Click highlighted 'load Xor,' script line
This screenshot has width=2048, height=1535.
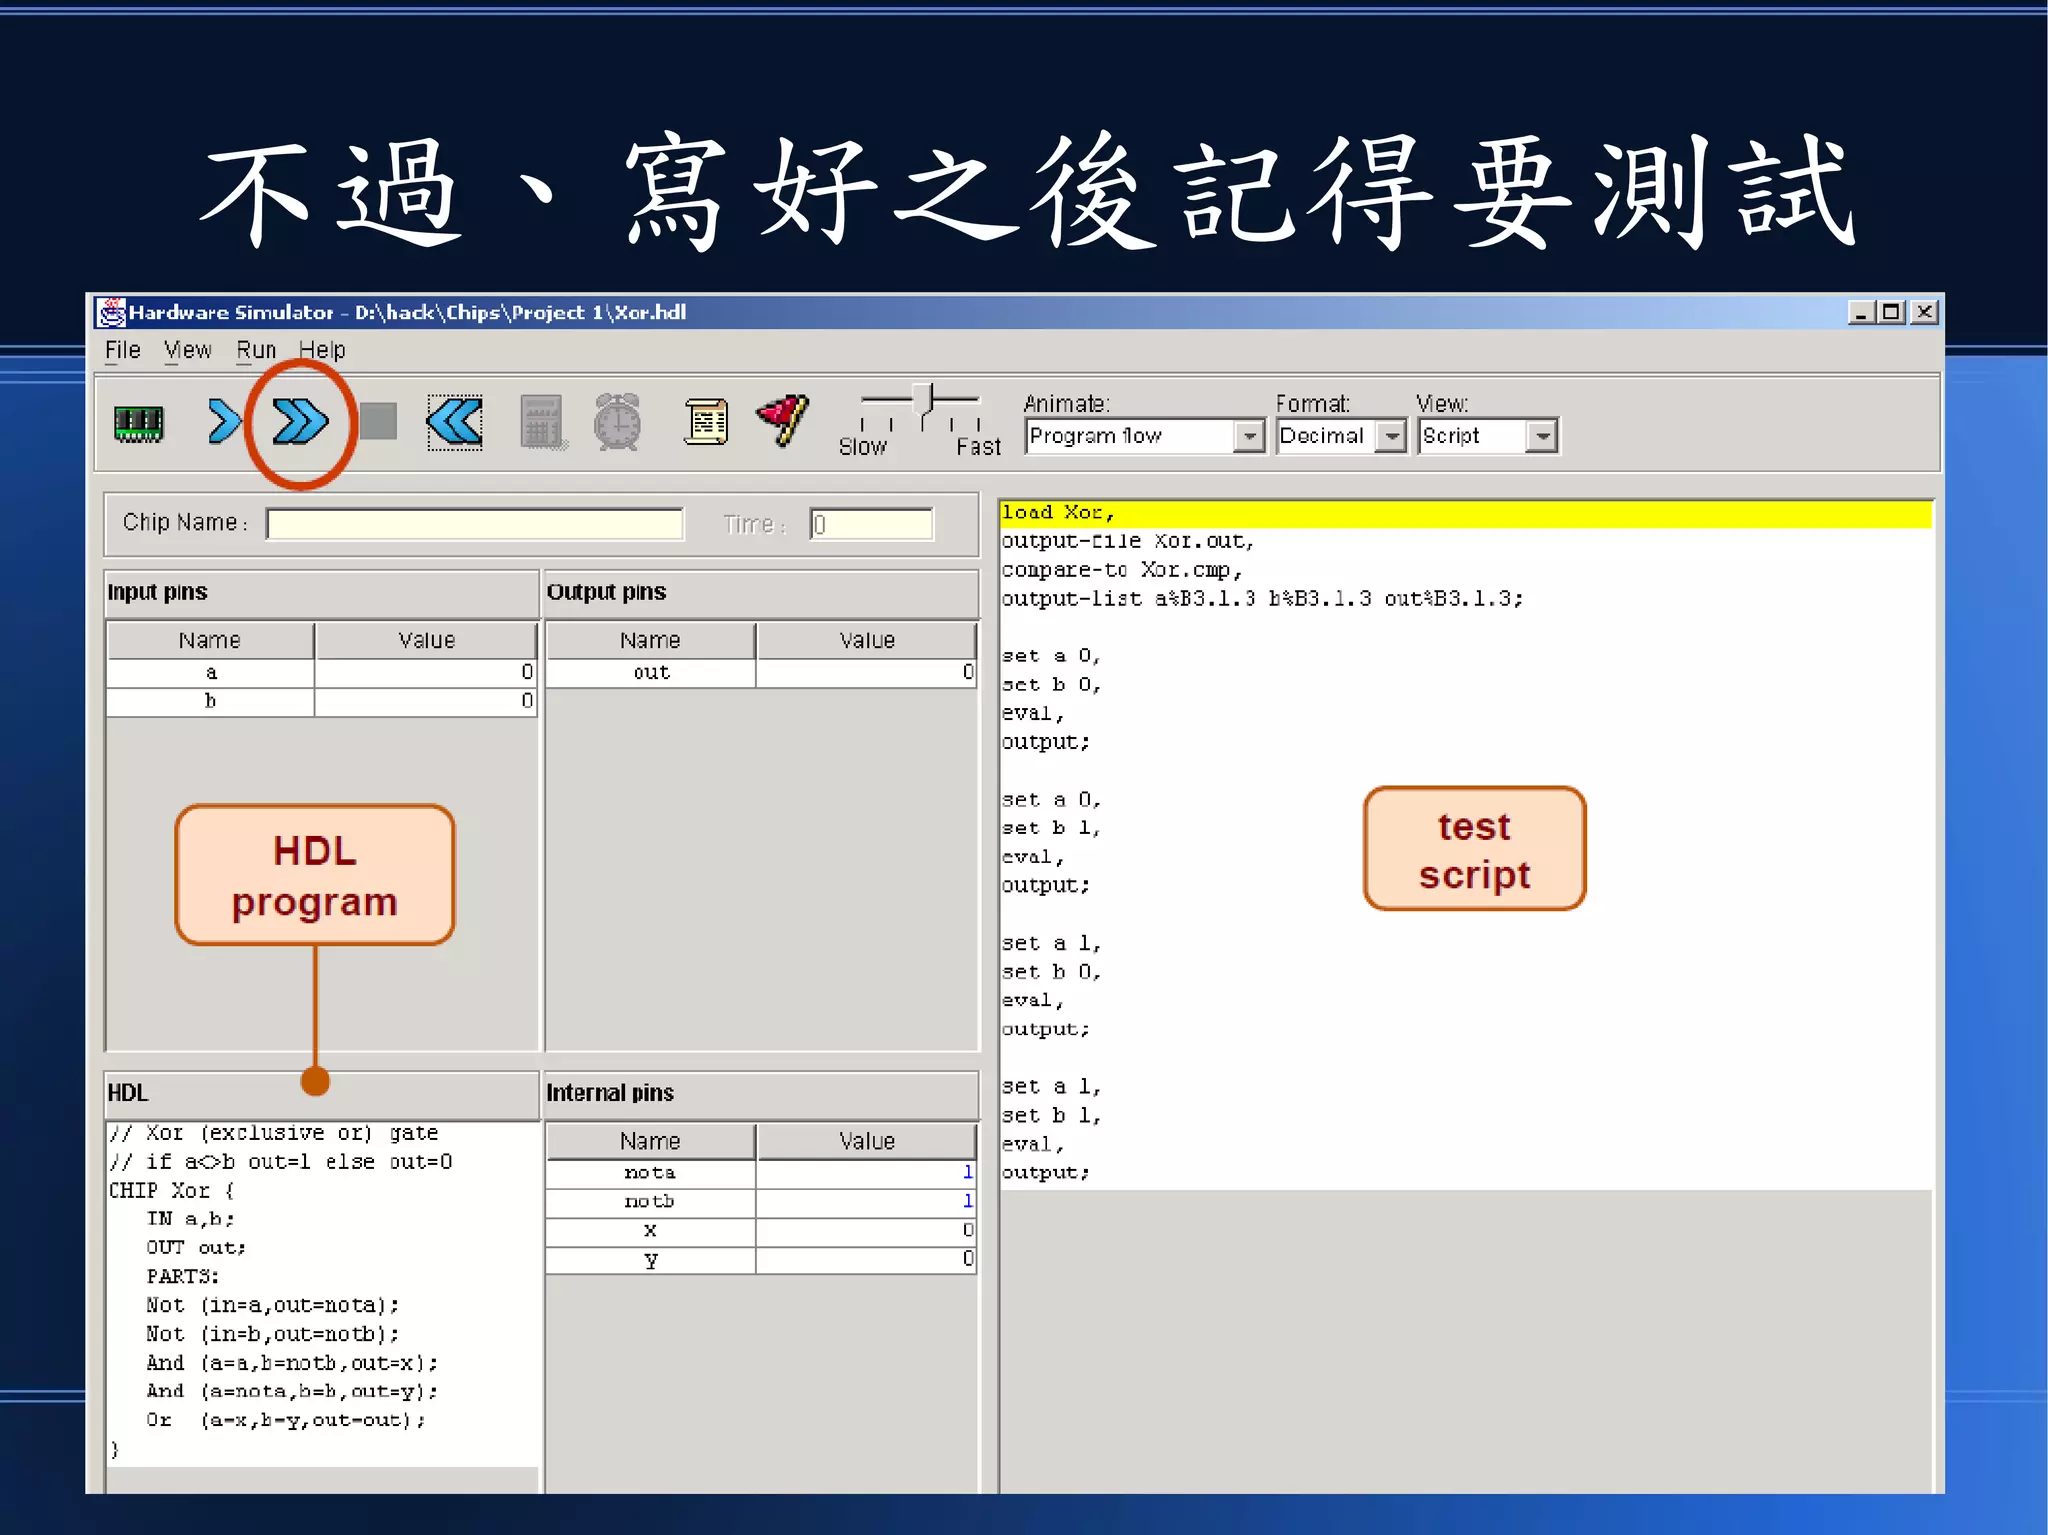(x=1058, y=513)
